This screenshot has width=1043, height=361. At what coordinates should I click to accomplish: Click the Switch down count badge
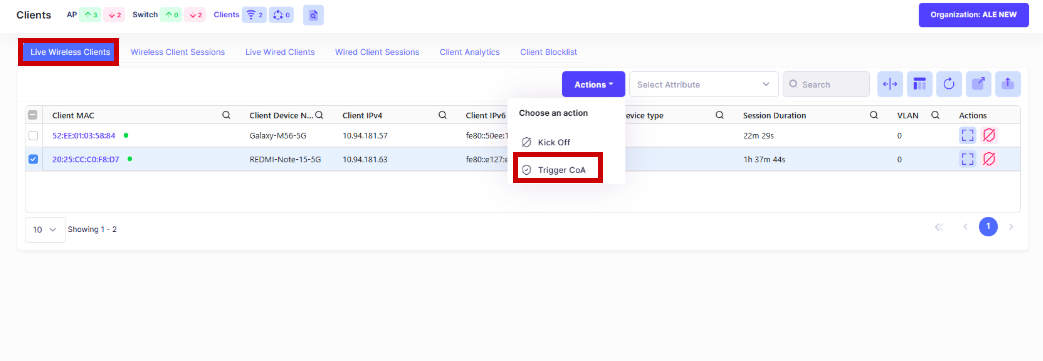pos(194,15)
